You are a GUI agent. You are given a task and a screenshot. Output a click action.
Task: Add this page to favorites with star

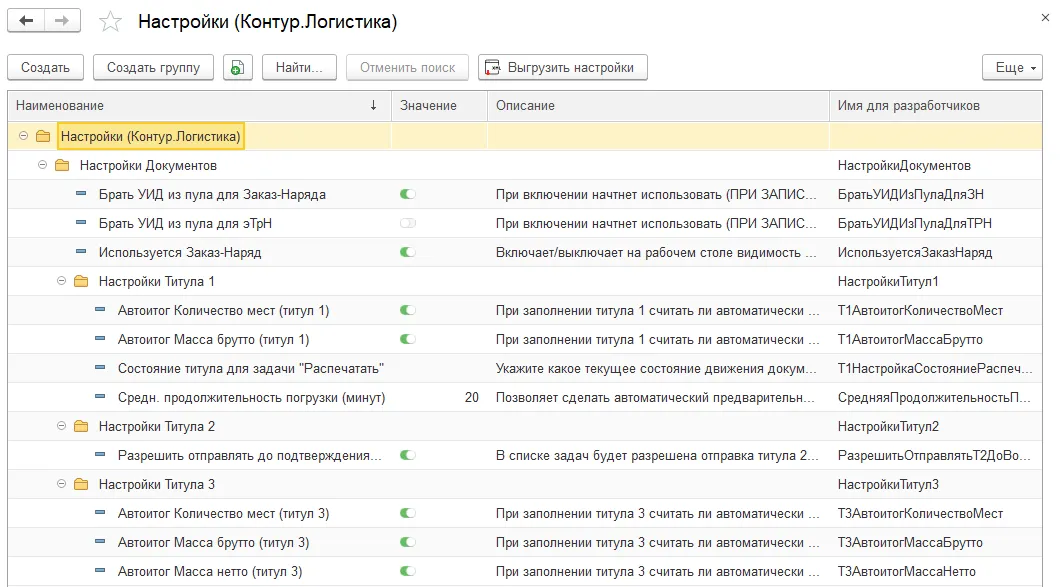(110, 22)
